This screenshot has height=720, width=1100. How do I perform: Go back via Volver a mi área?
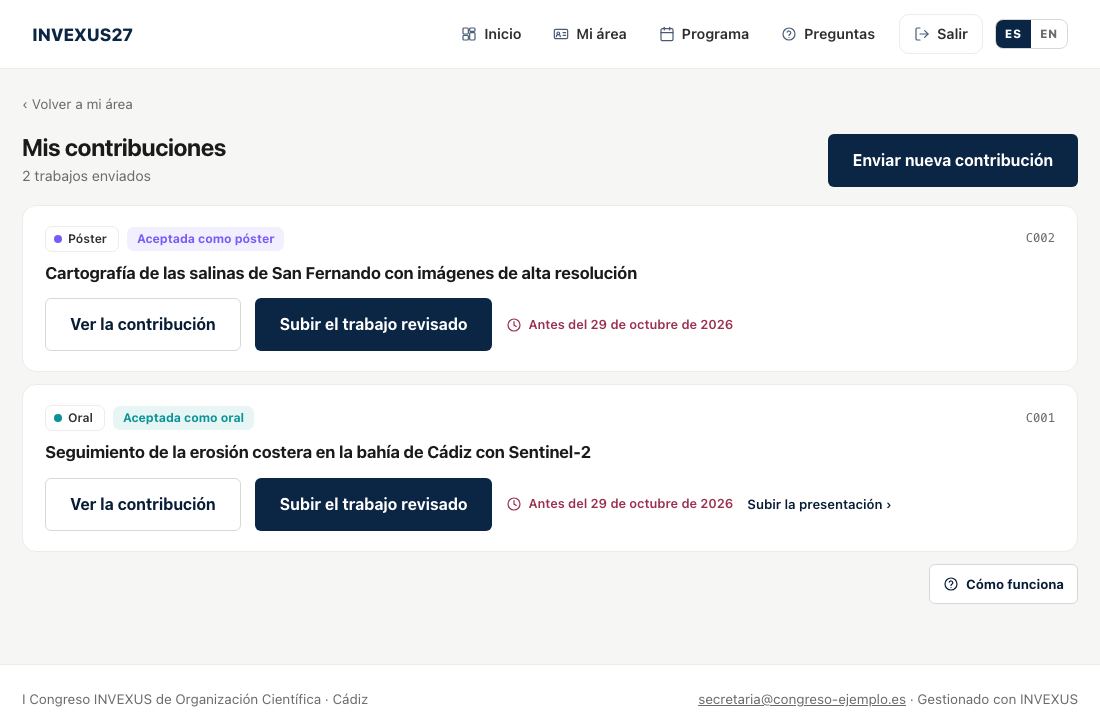[x=77, y=104]
